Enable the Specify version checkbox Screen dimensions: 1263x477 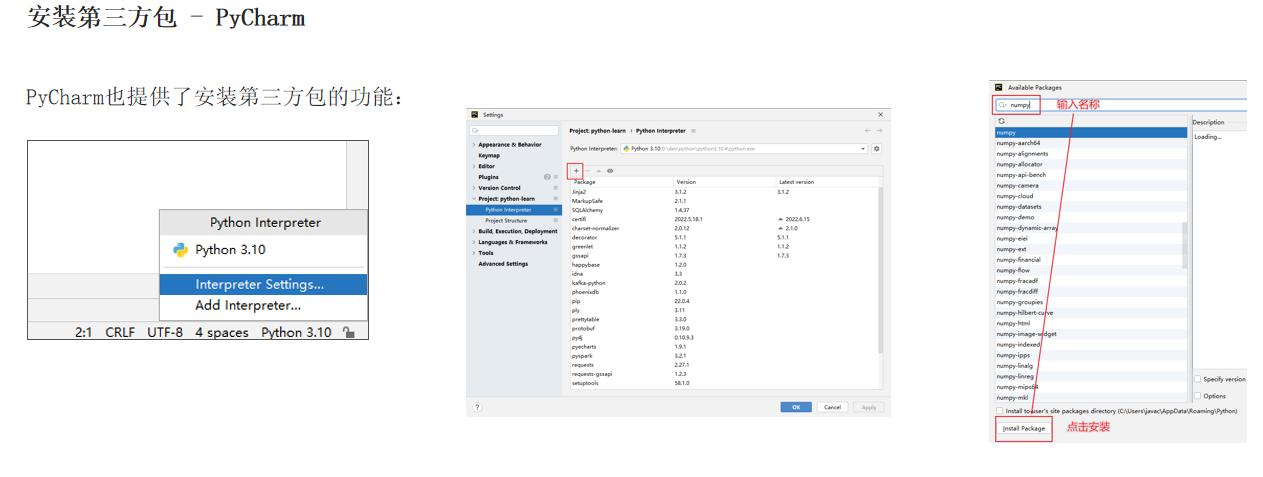pyautogui.click(x=1198, y=379)
